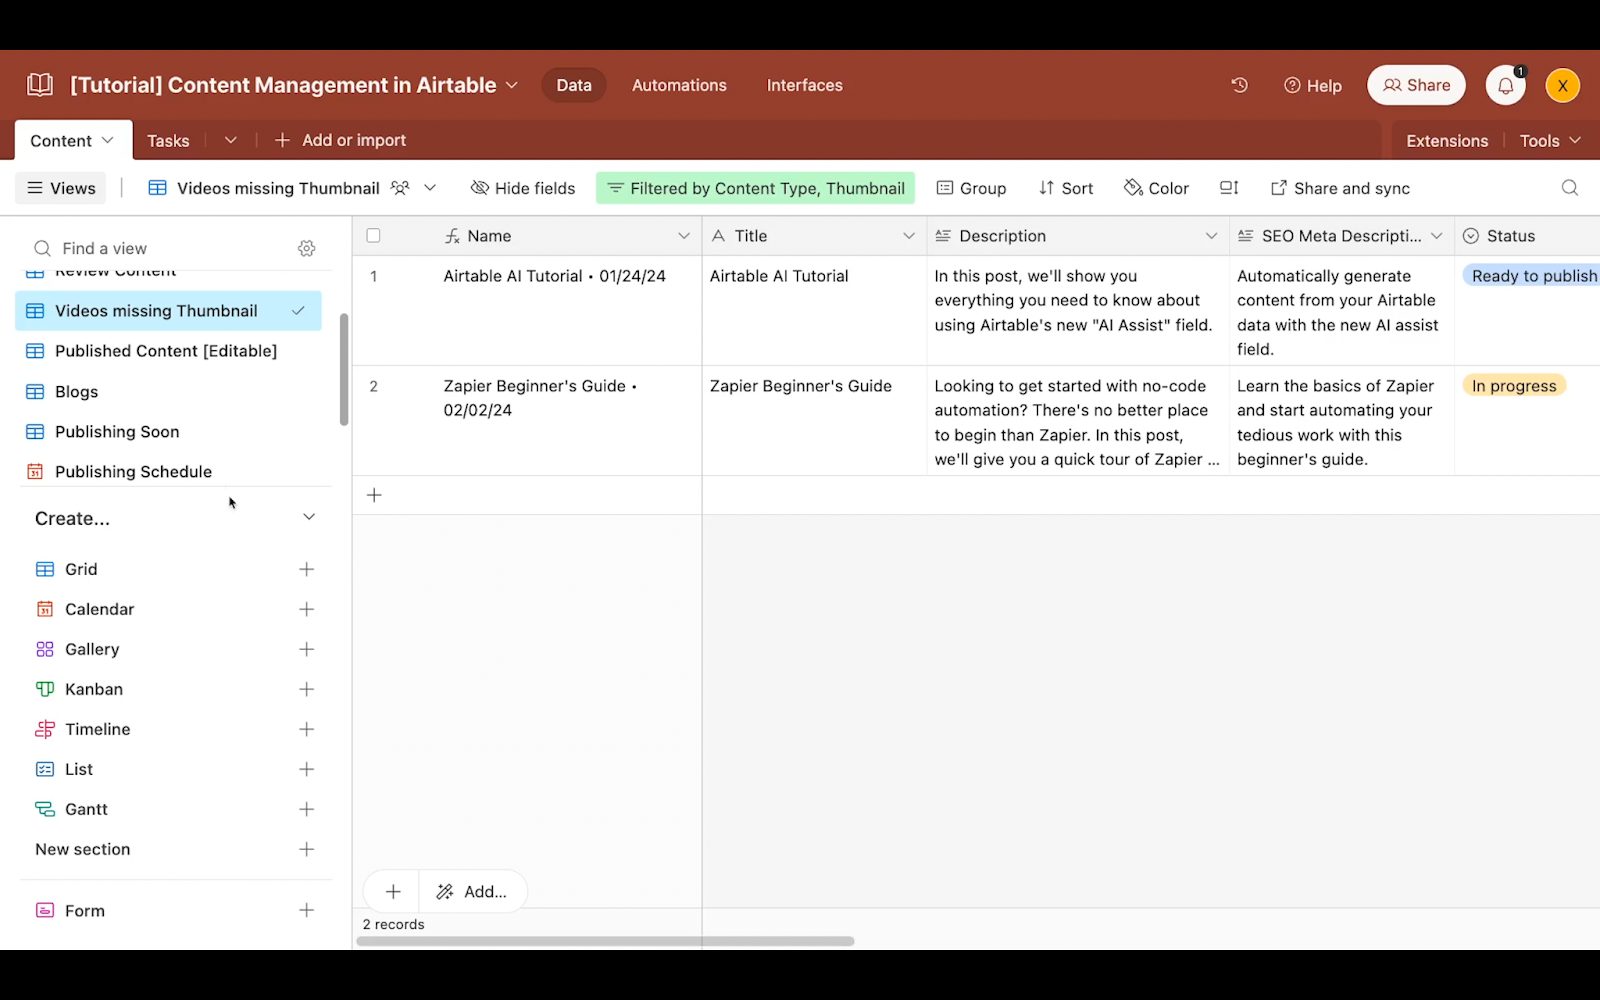Add a Timeline view plus
Screen dimensions: 1600x1000
pos(306,729)
